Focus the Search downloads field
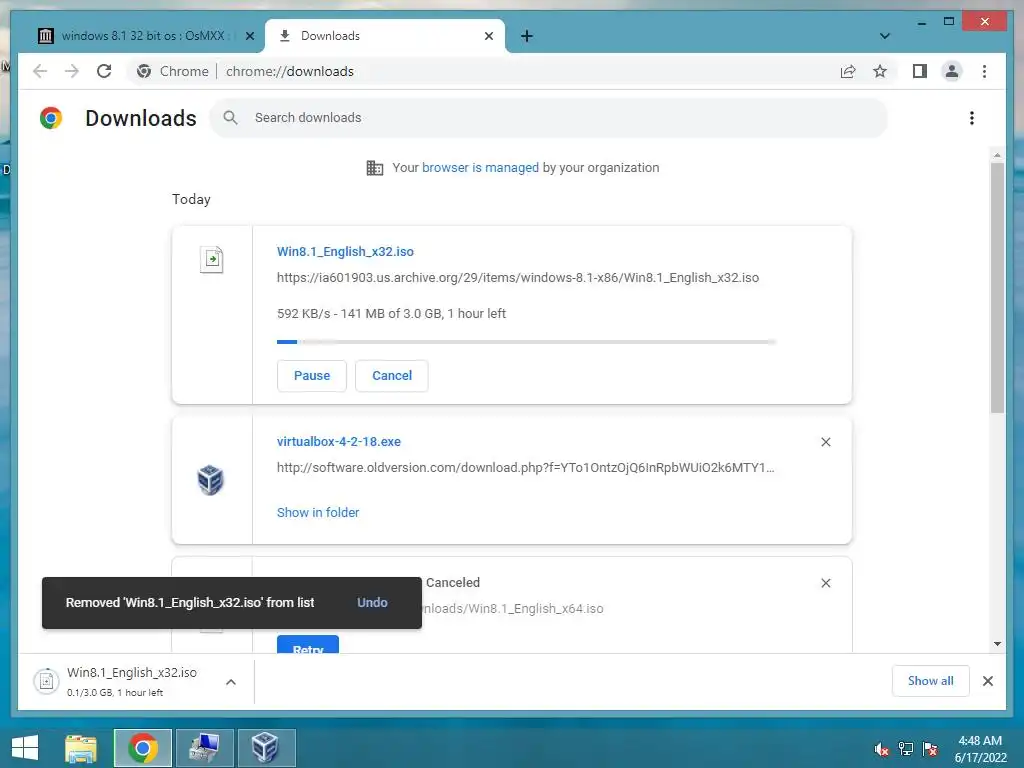This screenshot has height=768, width=1024. 548,118
